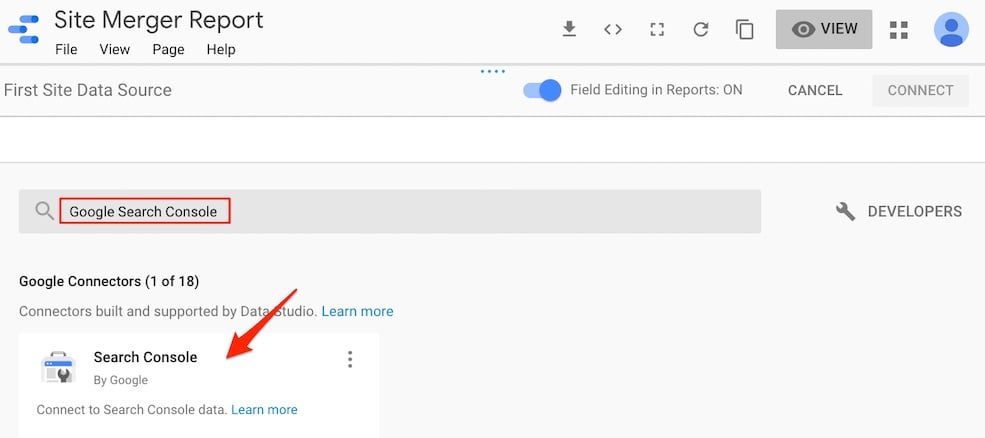The width and height of the screenshot is (985, 438).
Task: Click 'Field Editing in Reports: ON' label
Action: [656, 90]
